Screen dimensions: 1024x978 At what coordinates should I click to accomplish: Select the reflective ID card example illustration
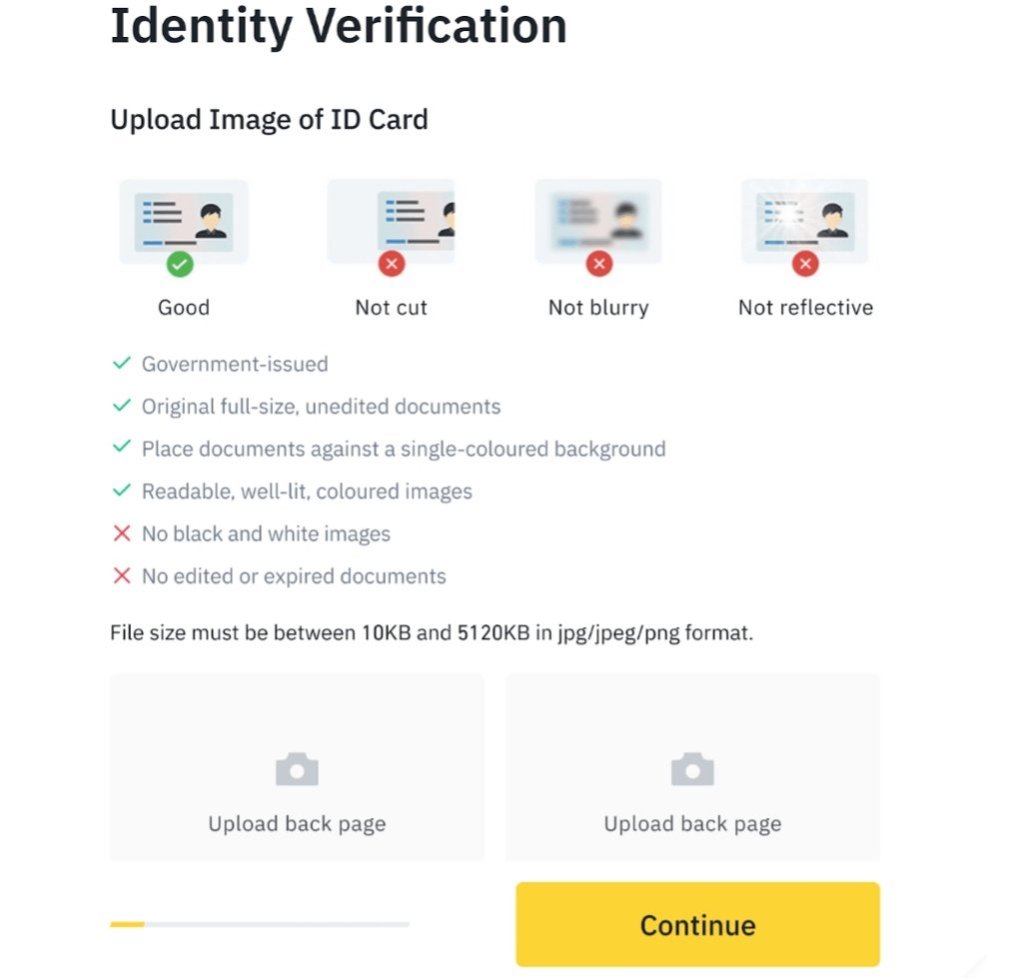[x=805, y=221]
